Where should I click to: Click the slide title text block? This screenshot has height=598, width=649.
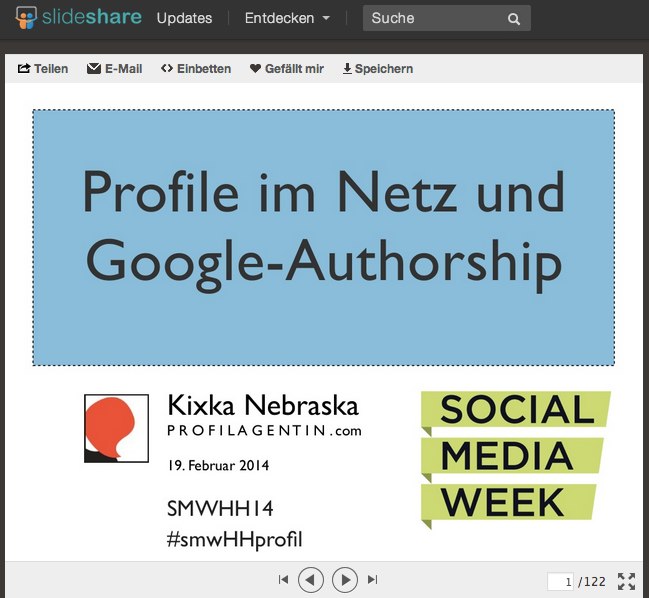(324, 238)
